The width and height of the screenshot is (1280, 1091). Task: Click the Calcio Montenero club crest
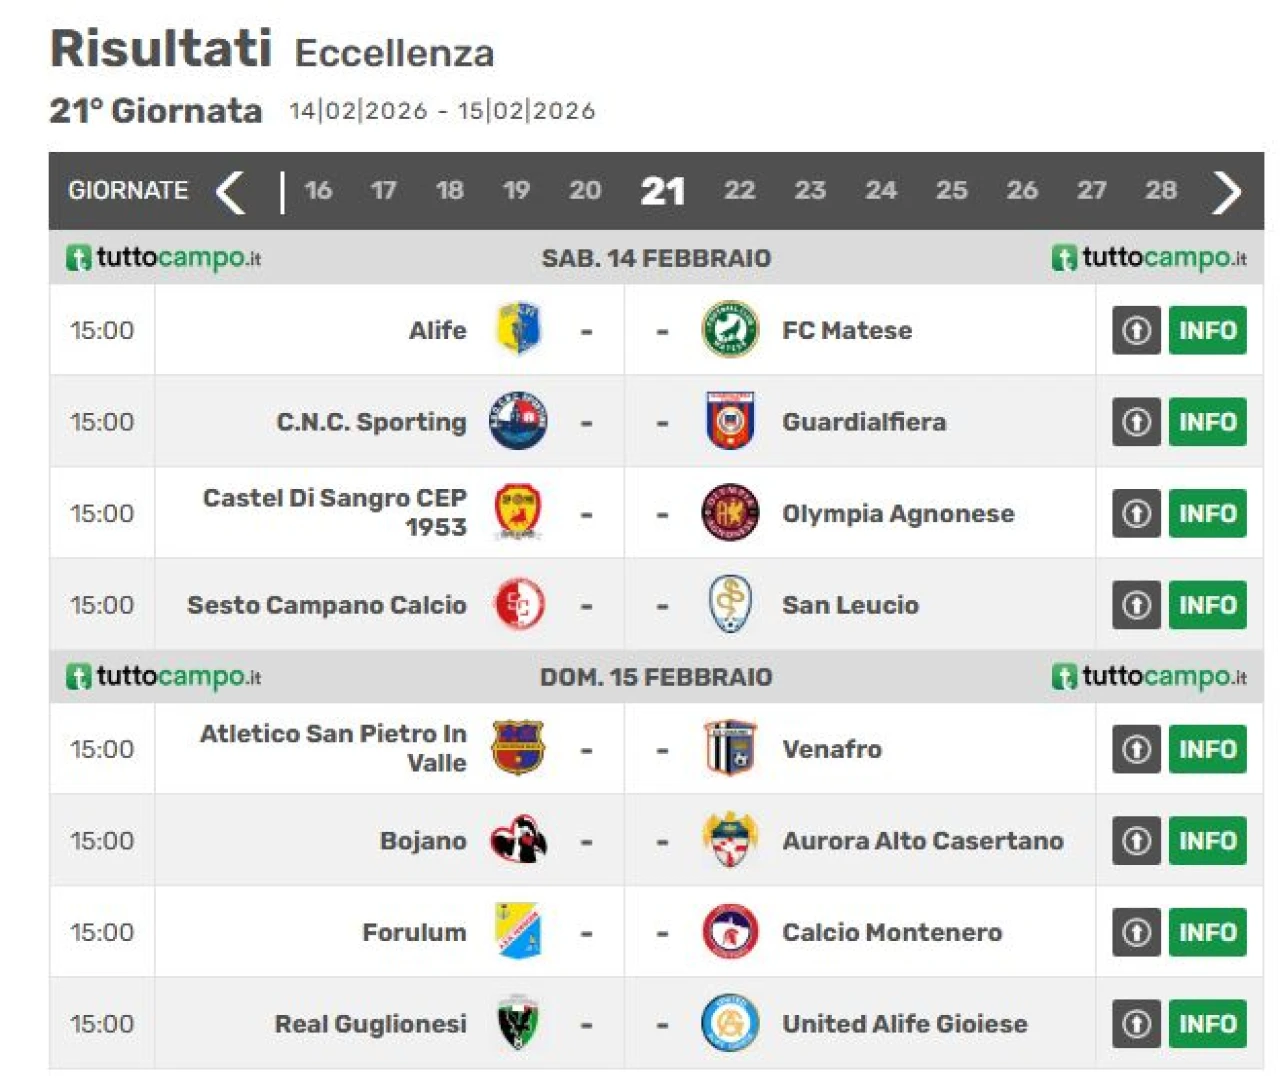click(730, 932)
